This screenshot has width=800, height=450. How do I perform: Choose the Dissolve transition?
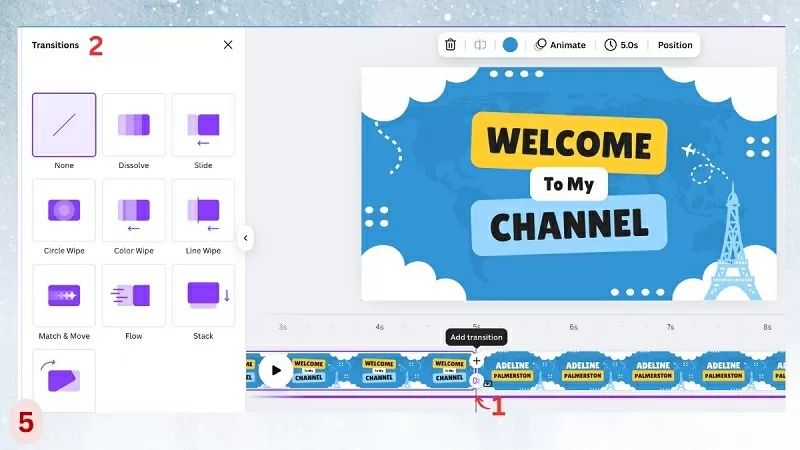click(x=134, y=125)
